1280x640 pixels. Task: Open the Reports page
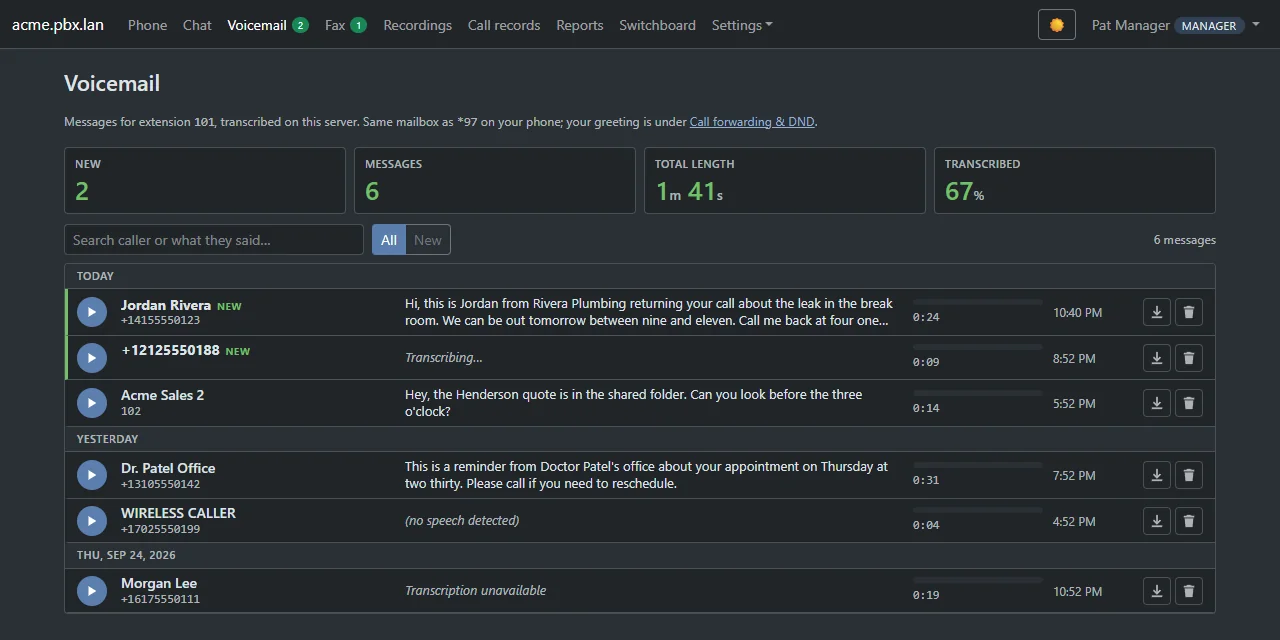[580, 25]
